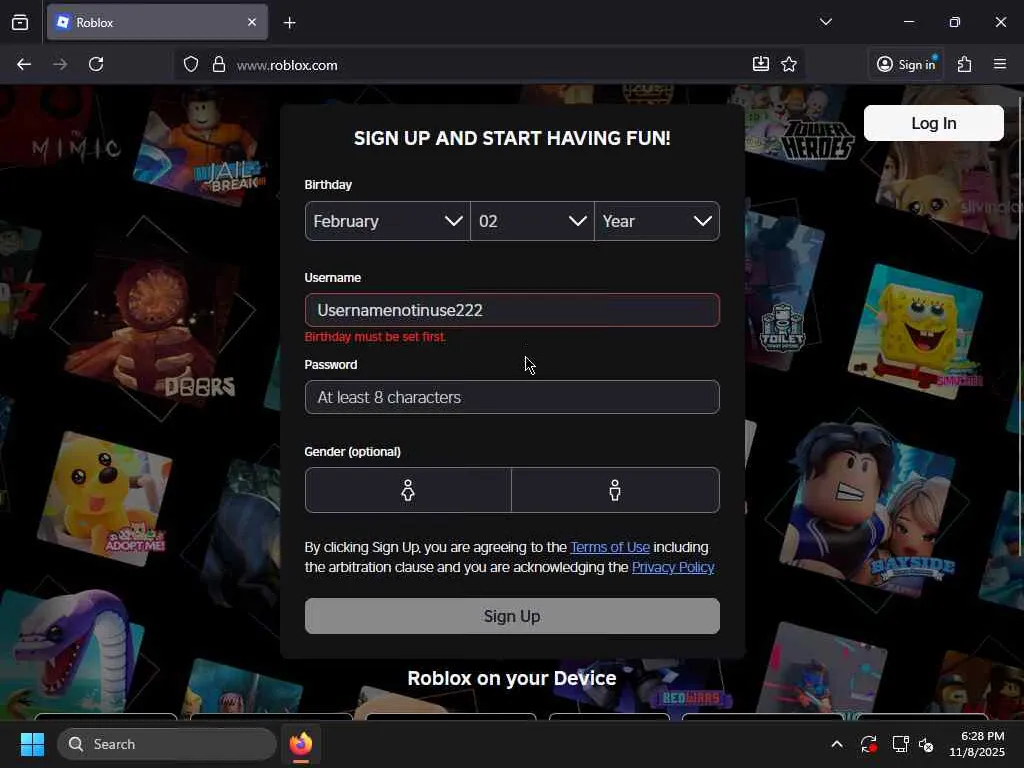Viewport: 1024px width, 768px height.
Task: Click the taskbar Search box
Action: point(167,744)
